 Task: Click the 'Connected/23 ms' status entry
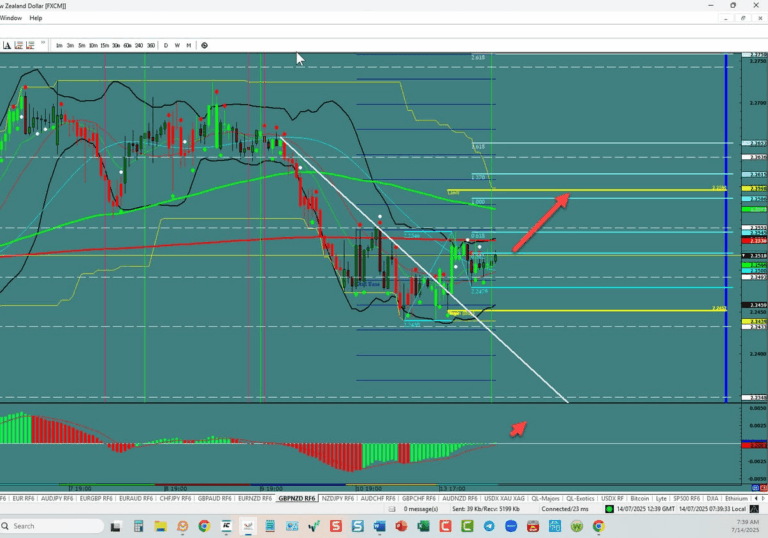565,509
